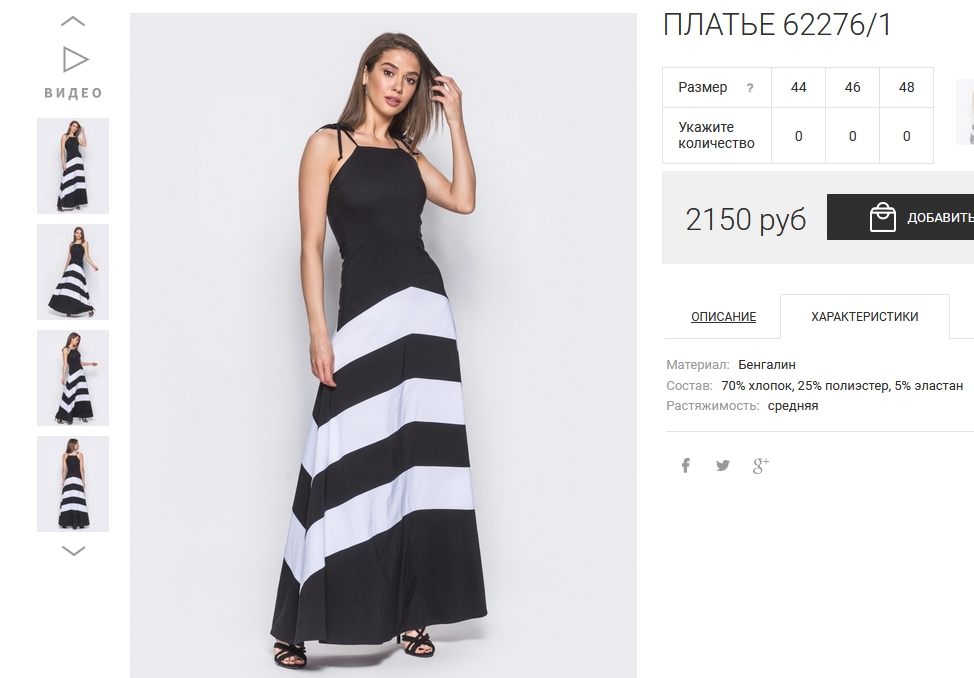
Task: Open the Описание tab
Action: 723,316
